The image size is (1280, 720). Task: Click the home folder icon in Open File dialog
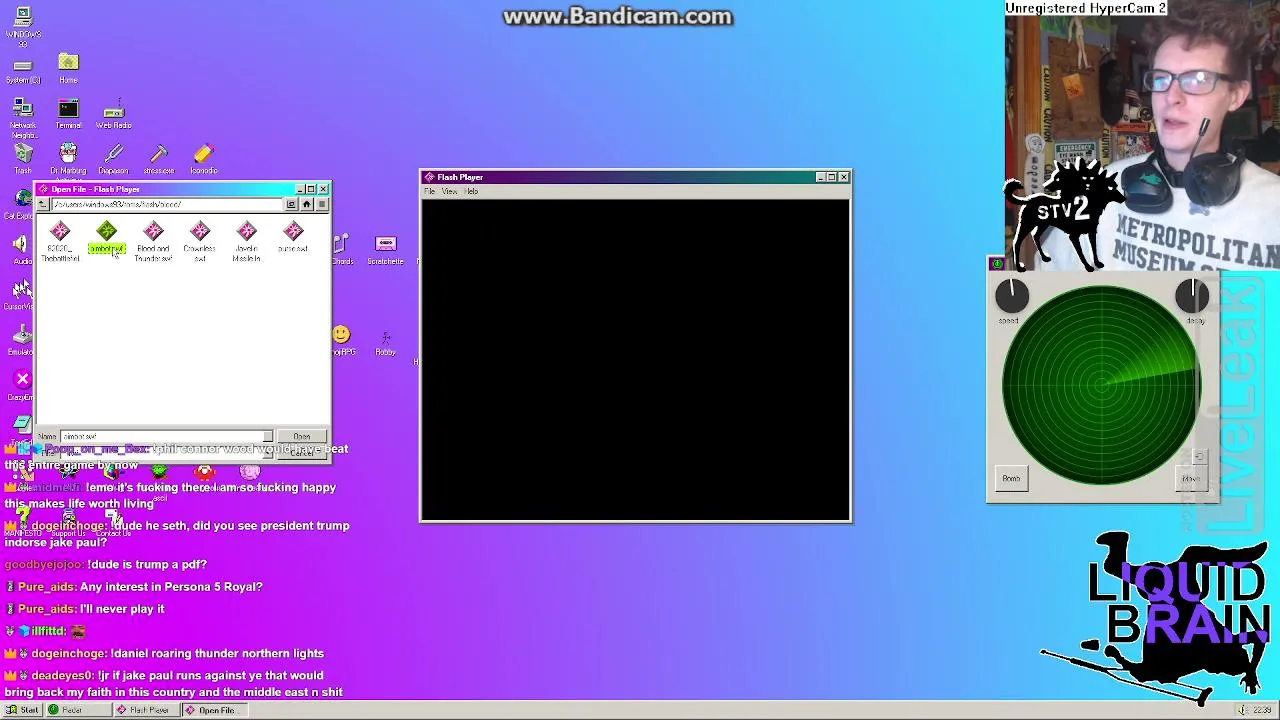[307, 205]
